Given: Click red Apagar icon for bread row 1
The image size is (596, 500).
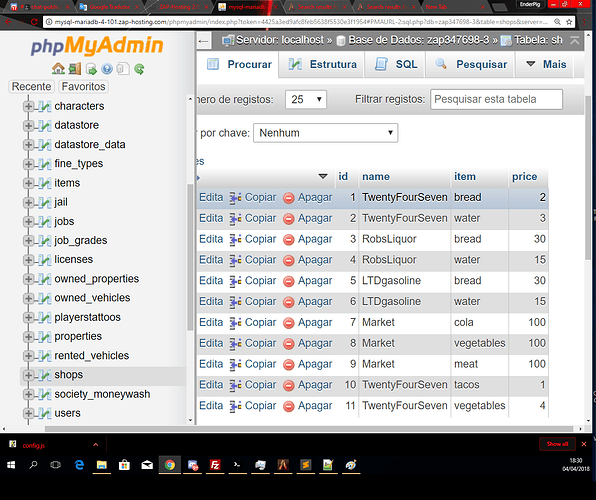Looking at the screenshot, I should point(288,198).
